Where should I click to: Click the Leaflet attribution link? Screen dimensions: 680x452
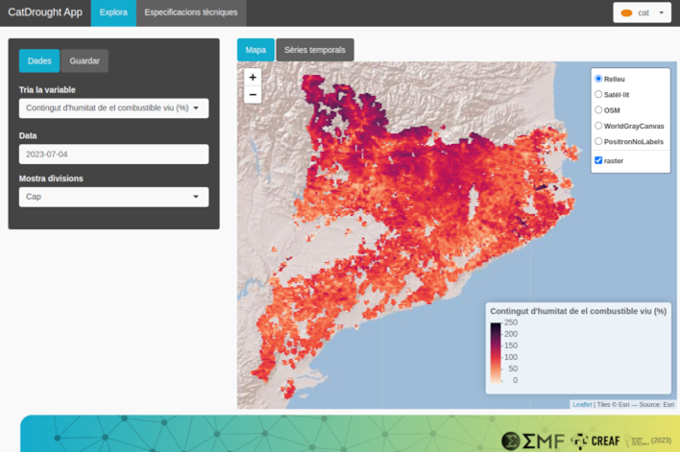point(581,404)
